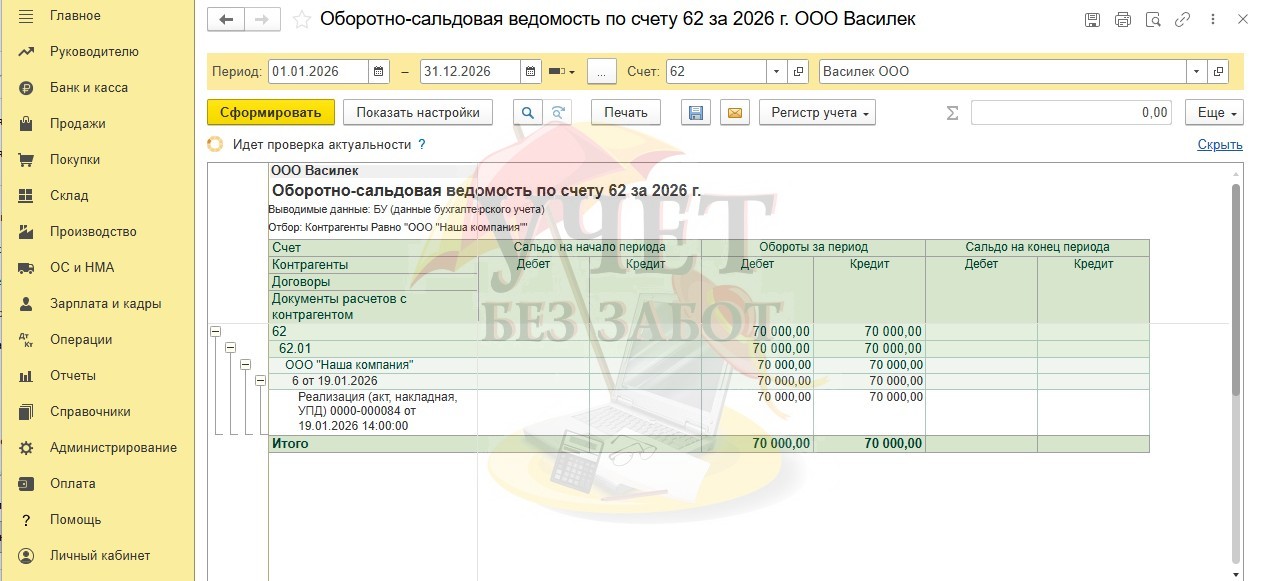This screenshot has height=581, width=1263.
Task: Go forward with the right arrow button
Action: point(262,19)
